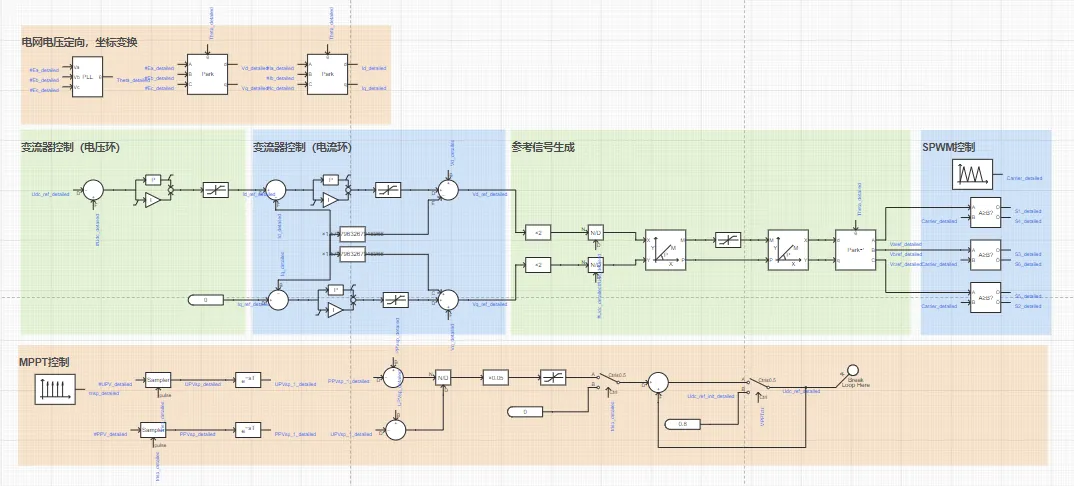1074x486 pixels.
Task: Select the summing junction between the two MPPT switches
Action: (x=658, y=382)
